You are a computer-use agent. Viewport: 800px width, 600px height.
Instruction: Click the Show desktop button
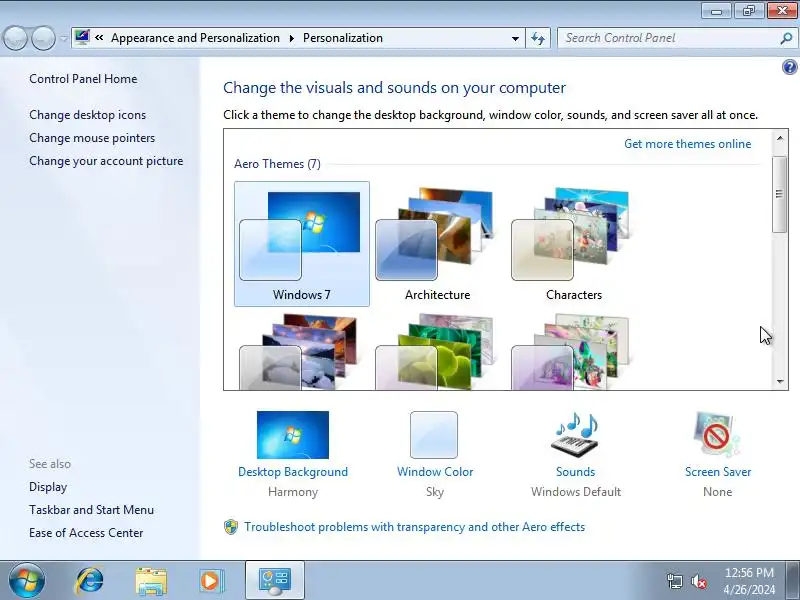tap(792, 580)
